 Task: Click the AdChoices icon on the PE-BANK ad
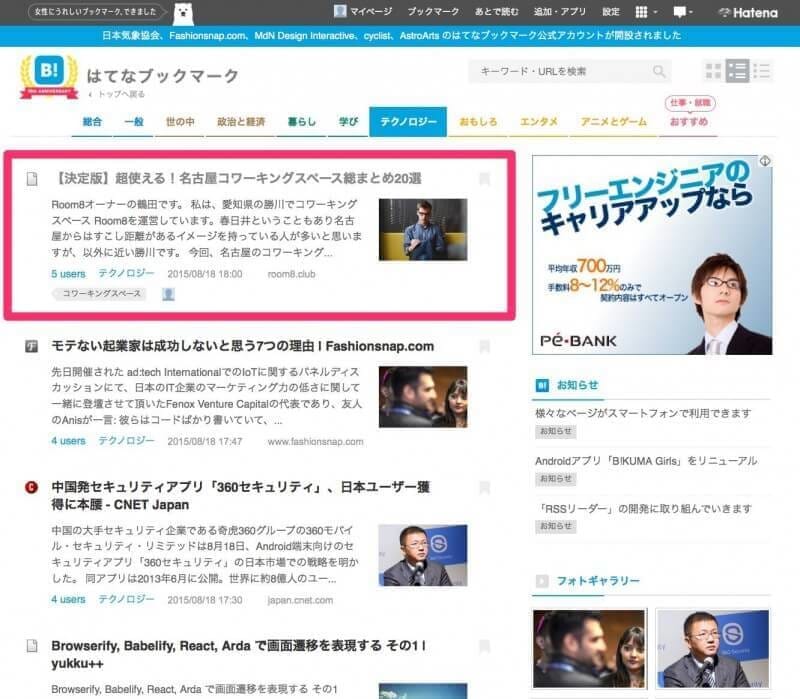tap(764, 161)
